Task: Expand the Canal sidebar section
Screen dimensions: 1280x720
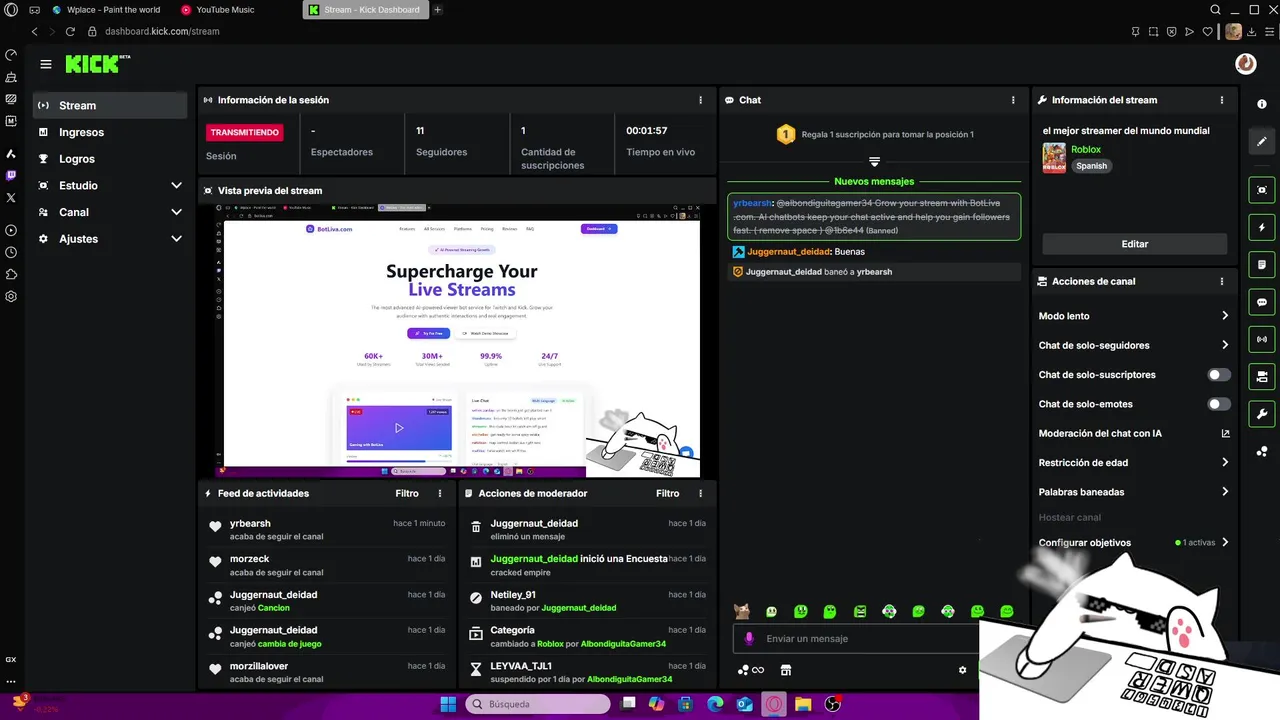Action: tap(112, 212)
